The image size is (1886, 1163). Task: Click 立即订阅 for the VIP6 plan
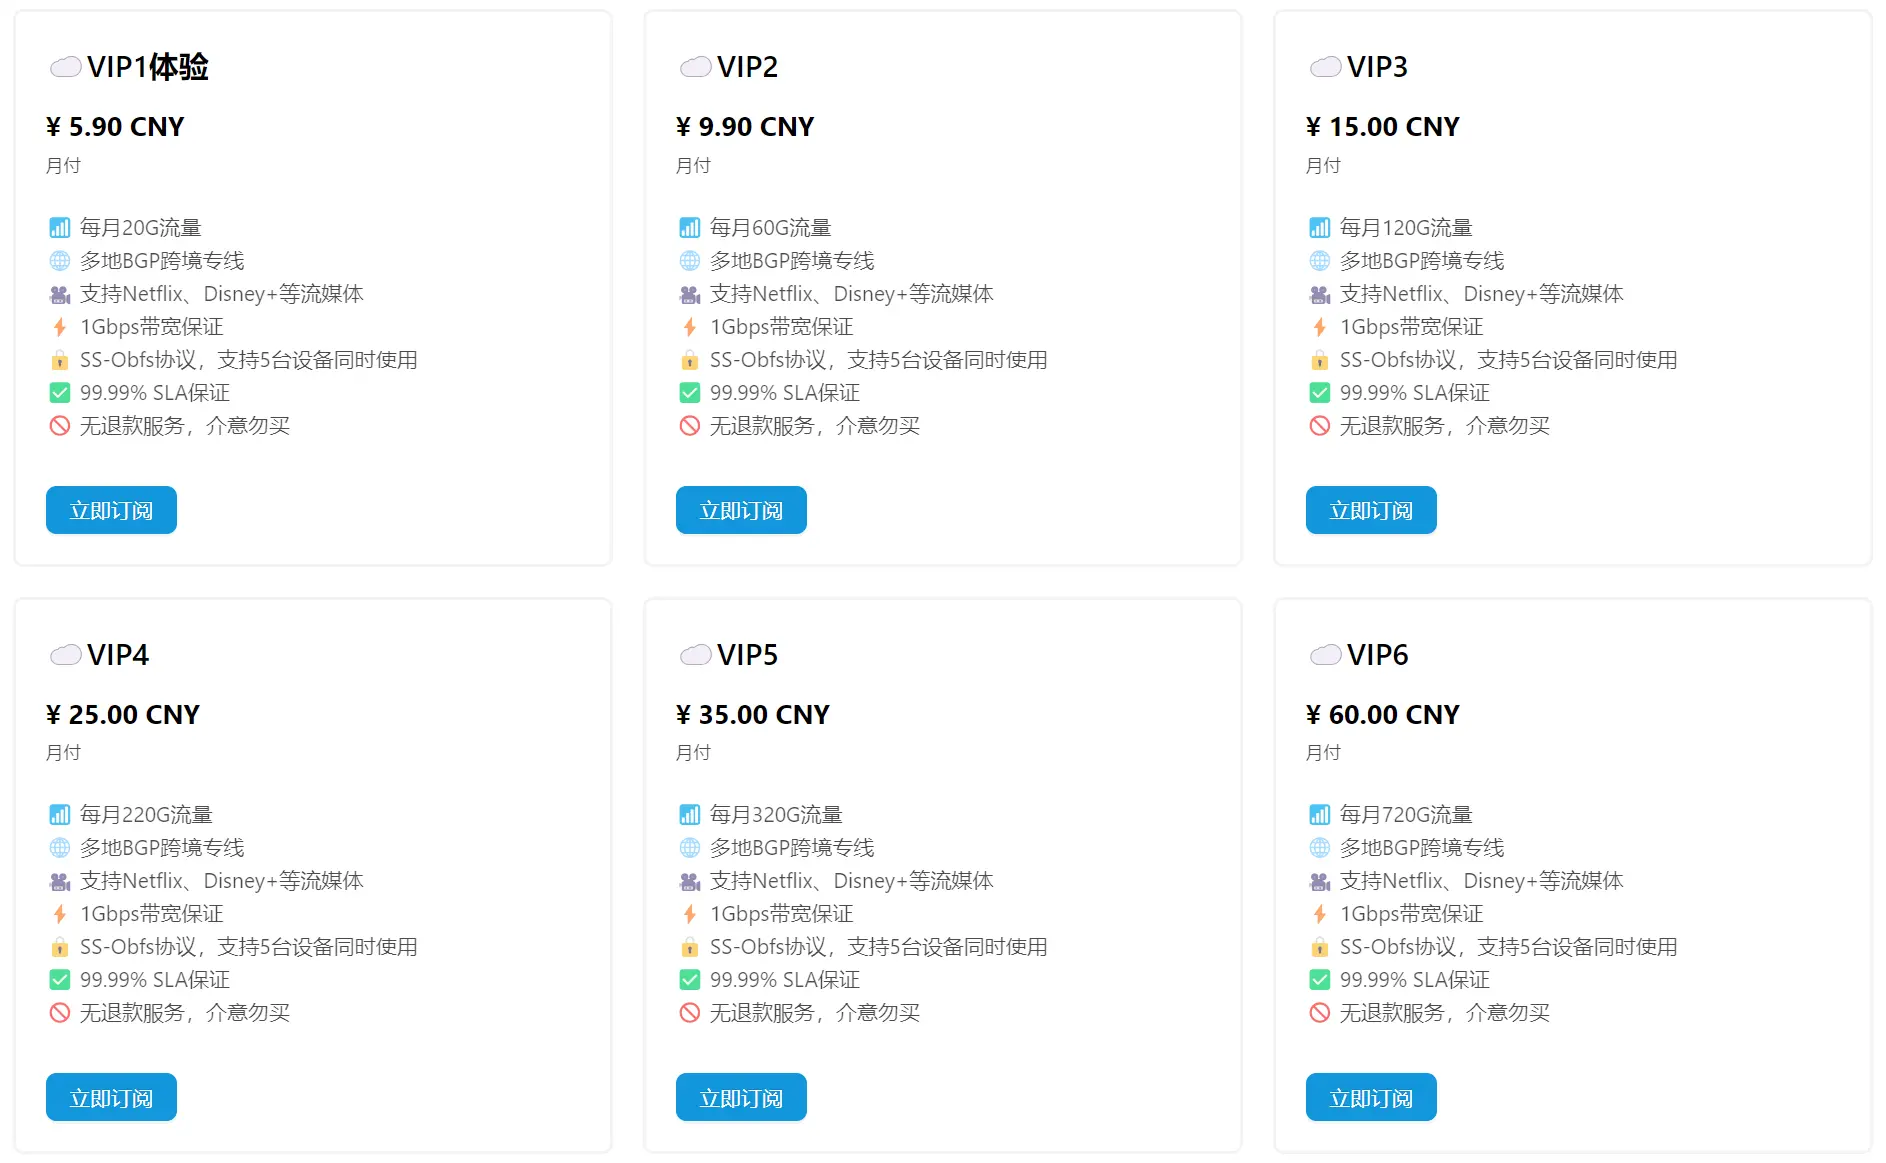point(1371,1097)
